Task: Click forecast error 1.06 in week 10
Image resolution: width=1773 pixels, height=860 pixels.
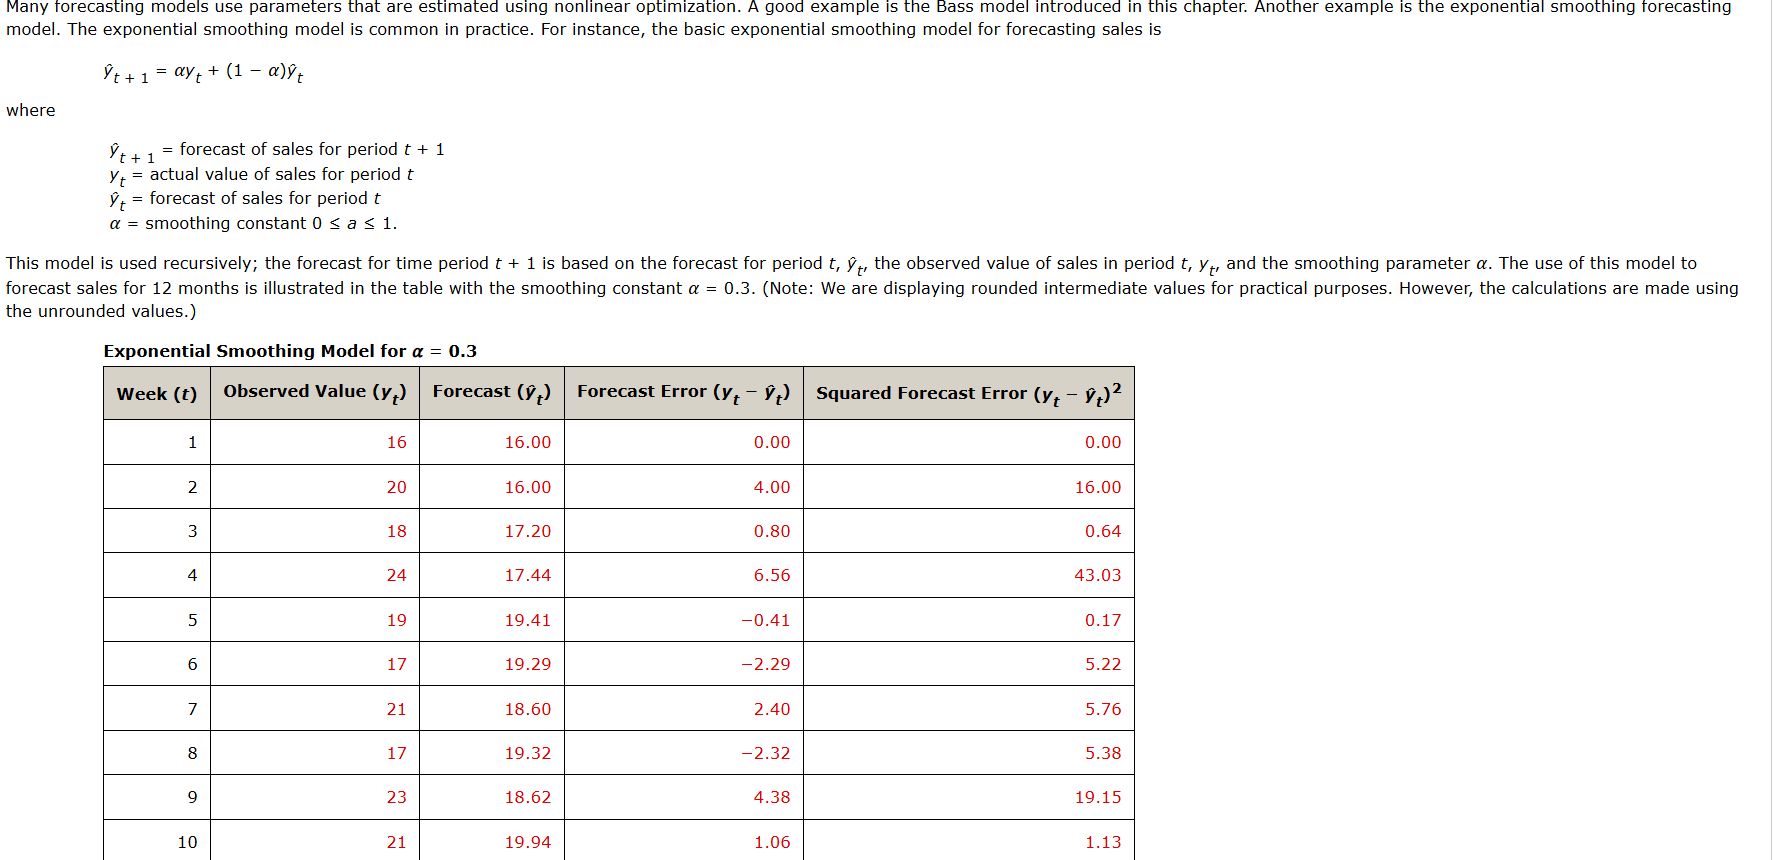Action: (772, 842)
